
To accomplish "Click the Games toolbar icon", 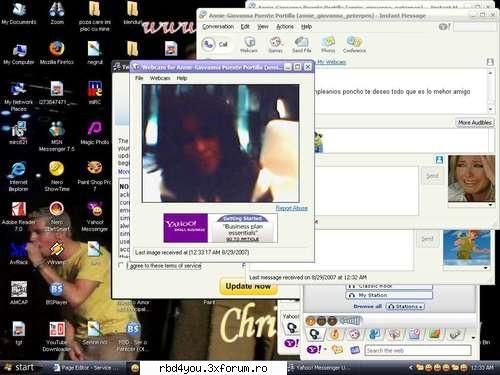I will click(x=276, y=45).
